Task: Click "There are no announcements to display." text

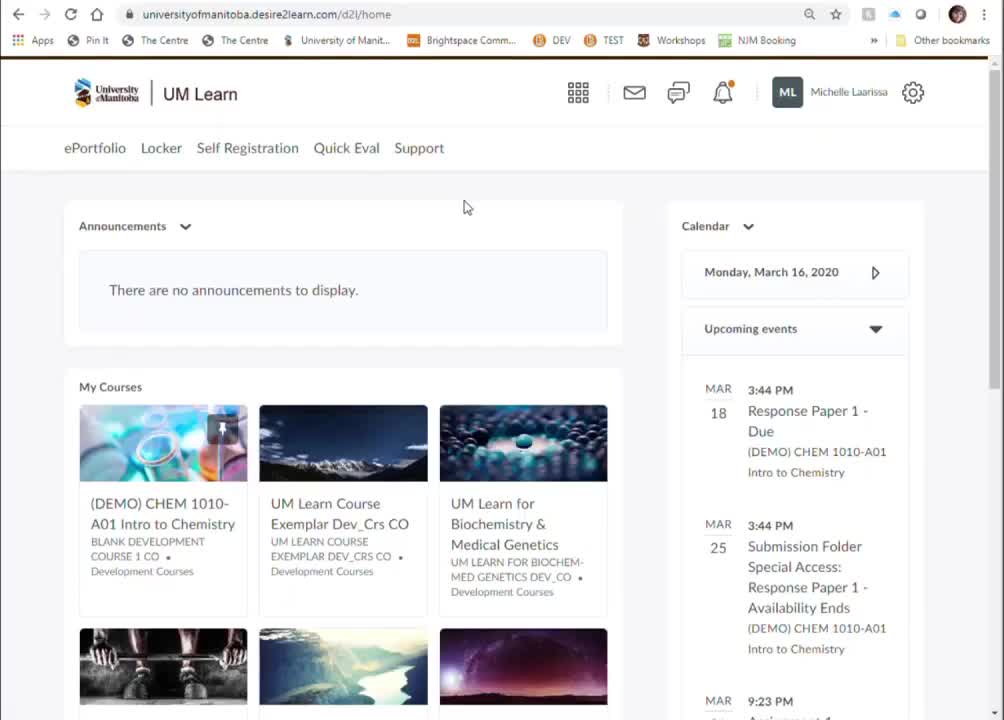Action: [233, 290]
